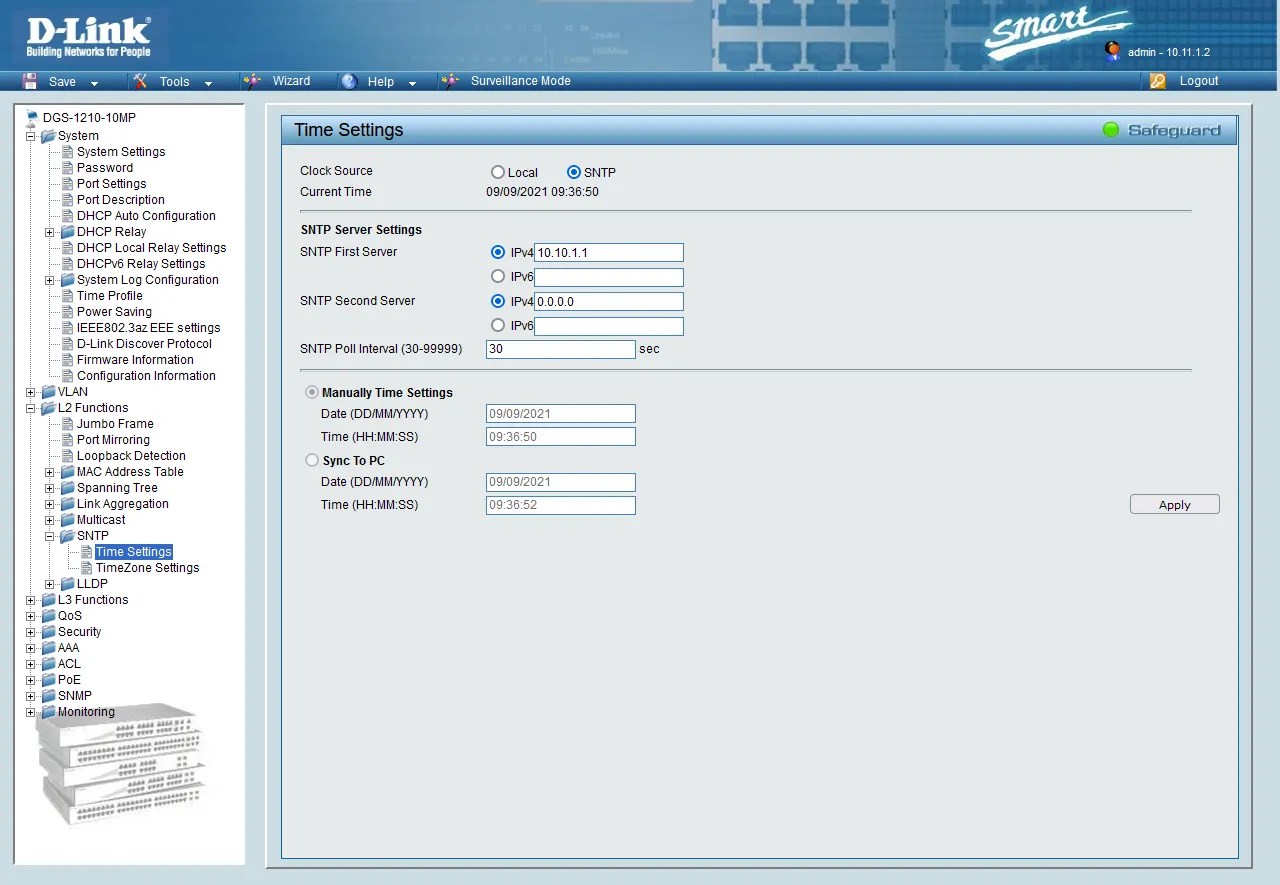Viewport: 1280px width, 885px height.
Task: Expand the VLAN tree node
Action: tap(31, 392)
